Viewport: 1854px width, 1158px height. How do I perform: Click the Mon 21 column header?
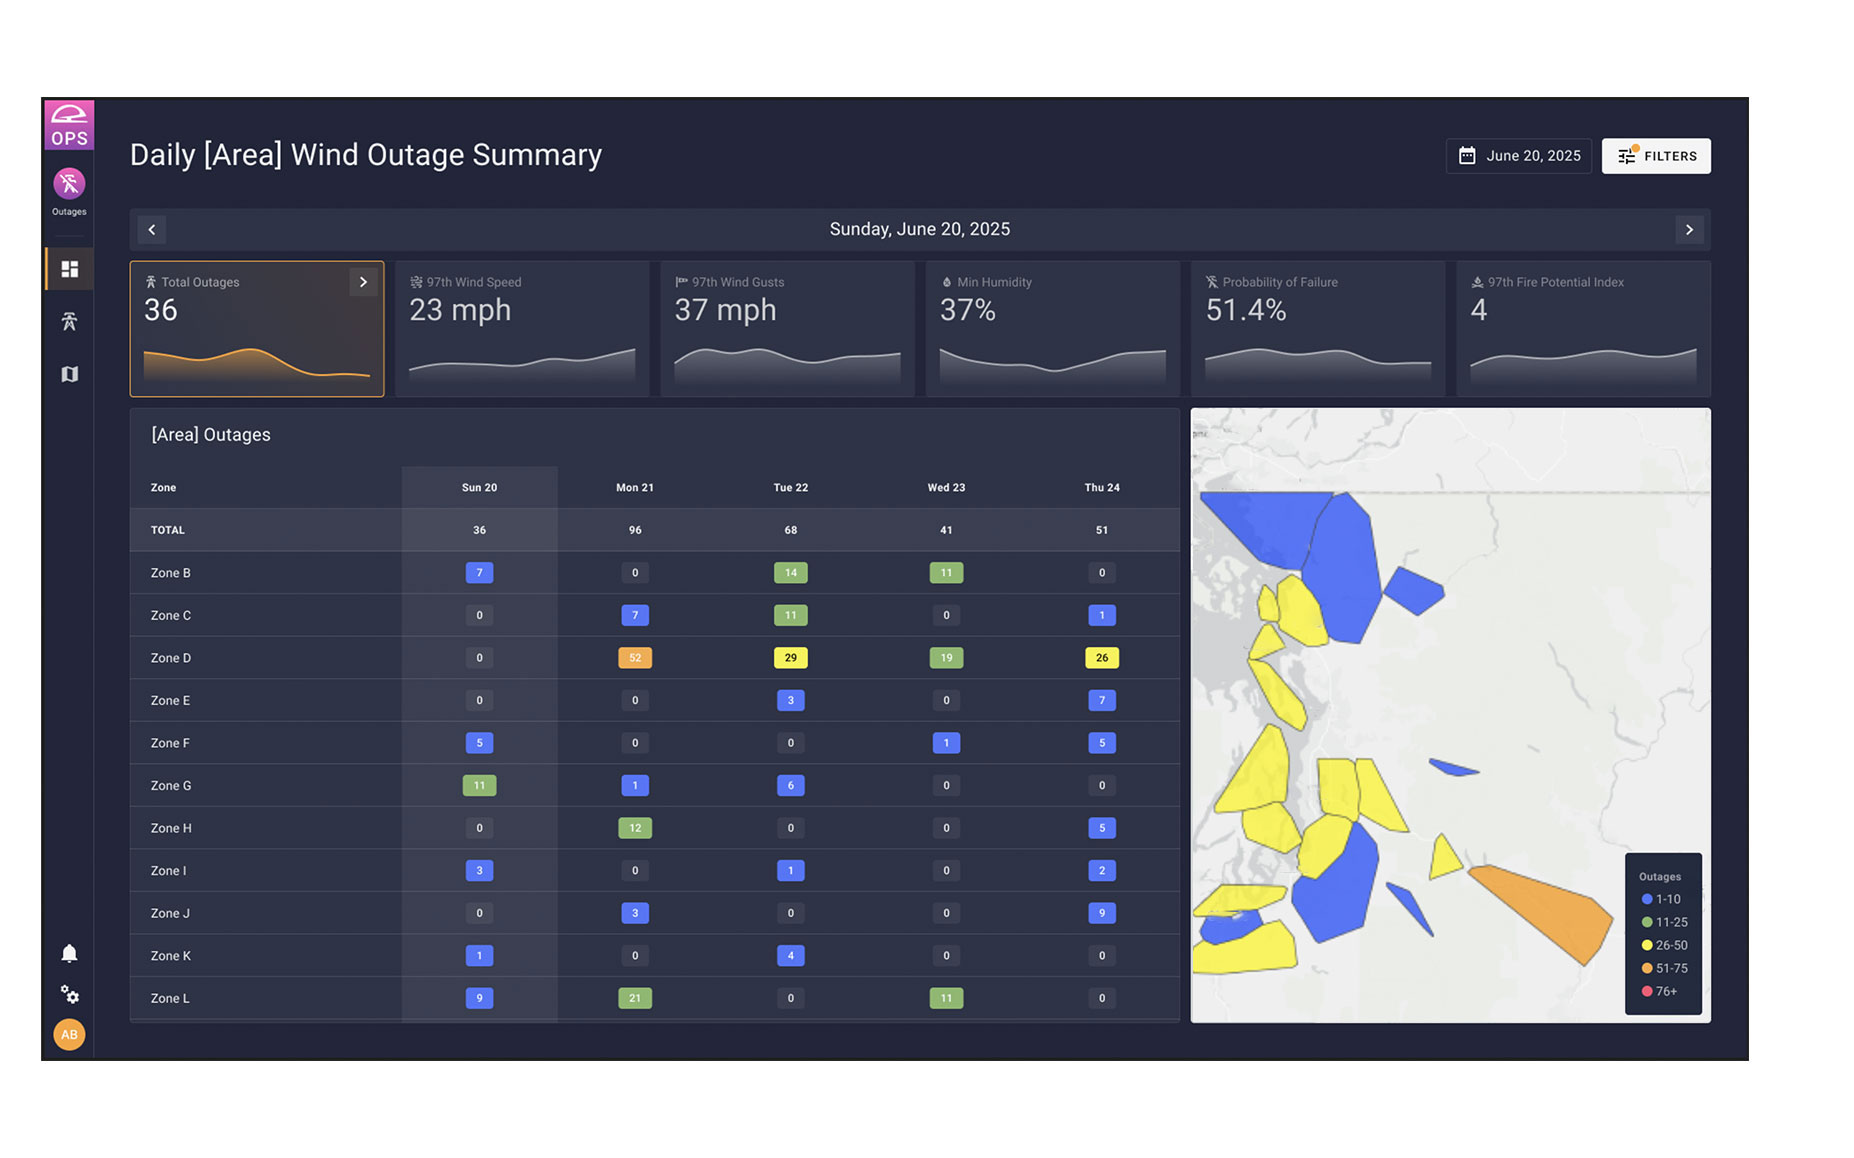click(634, 488)
